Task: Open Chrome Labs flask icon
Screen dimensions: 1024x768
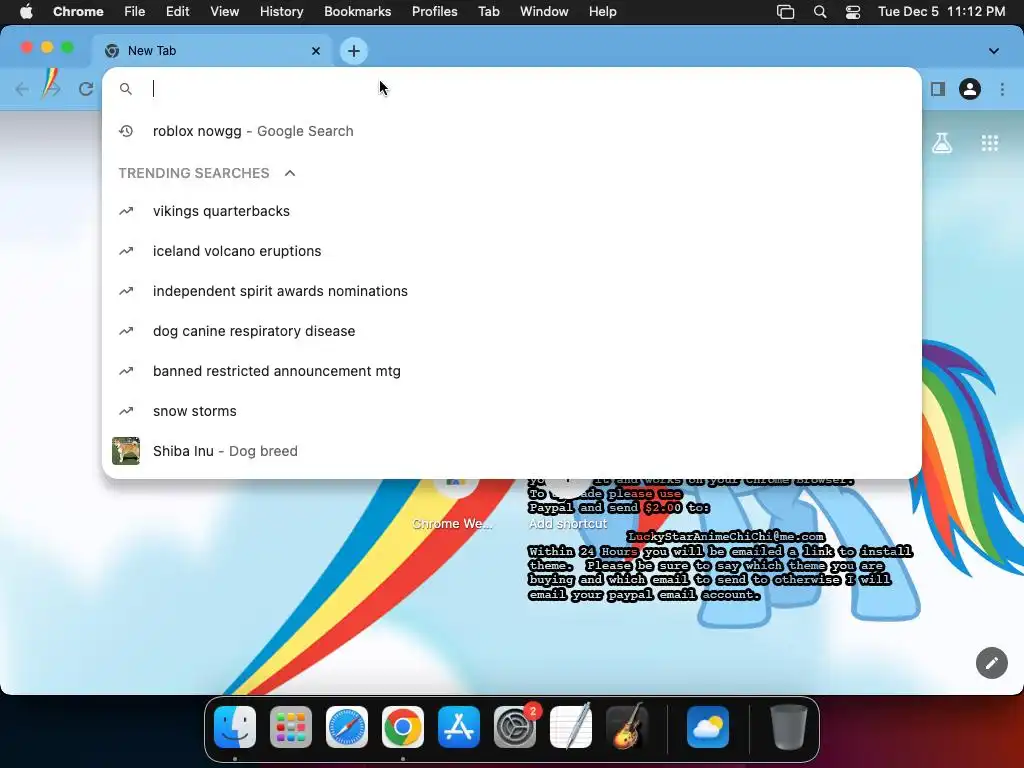Action: [x=942, y=143]
